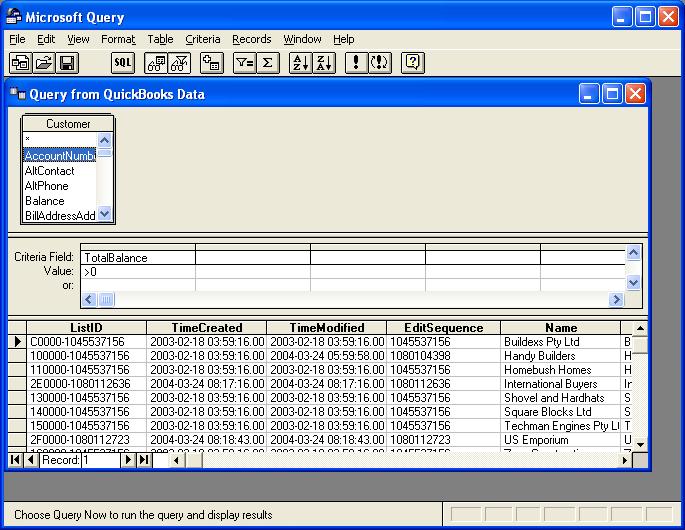Go to next record in navigator
The height and width of the screenshot is (530, 685).
[128, 460]
